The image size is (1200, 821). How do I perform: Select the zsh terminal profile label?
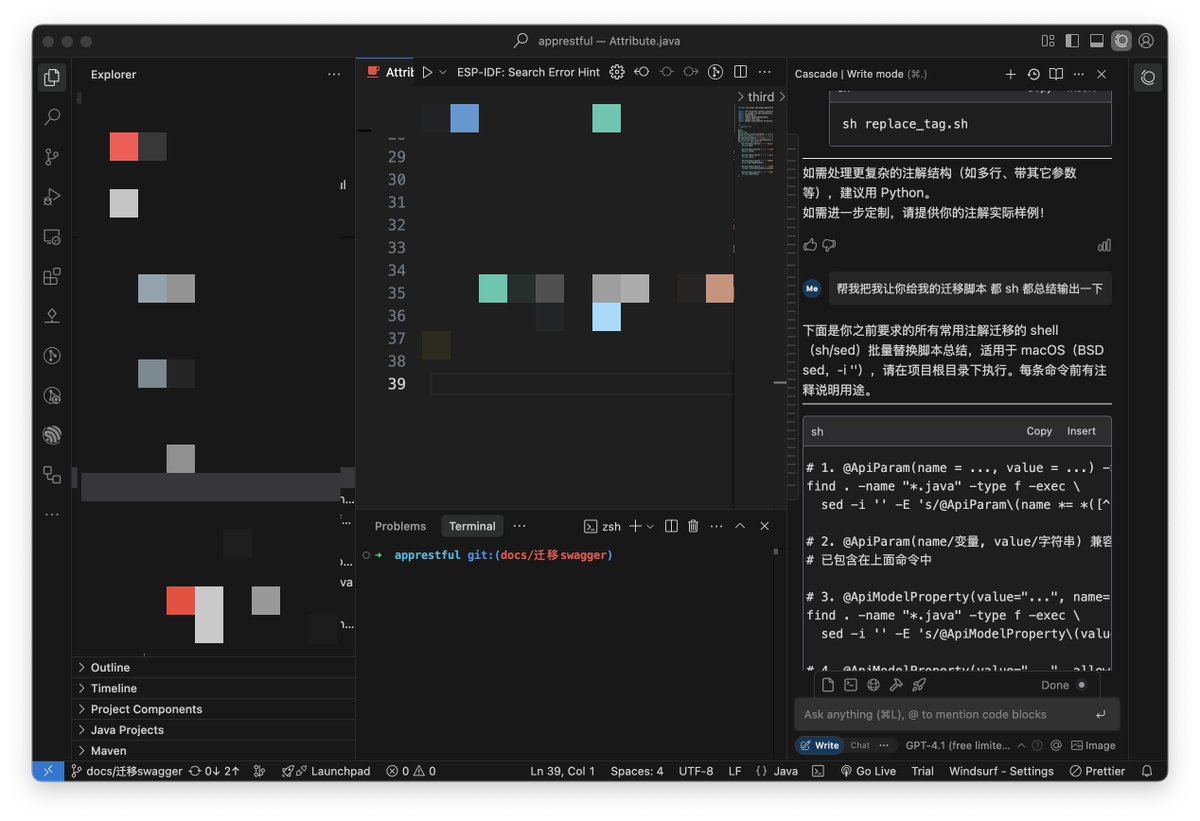pos(603,526)
